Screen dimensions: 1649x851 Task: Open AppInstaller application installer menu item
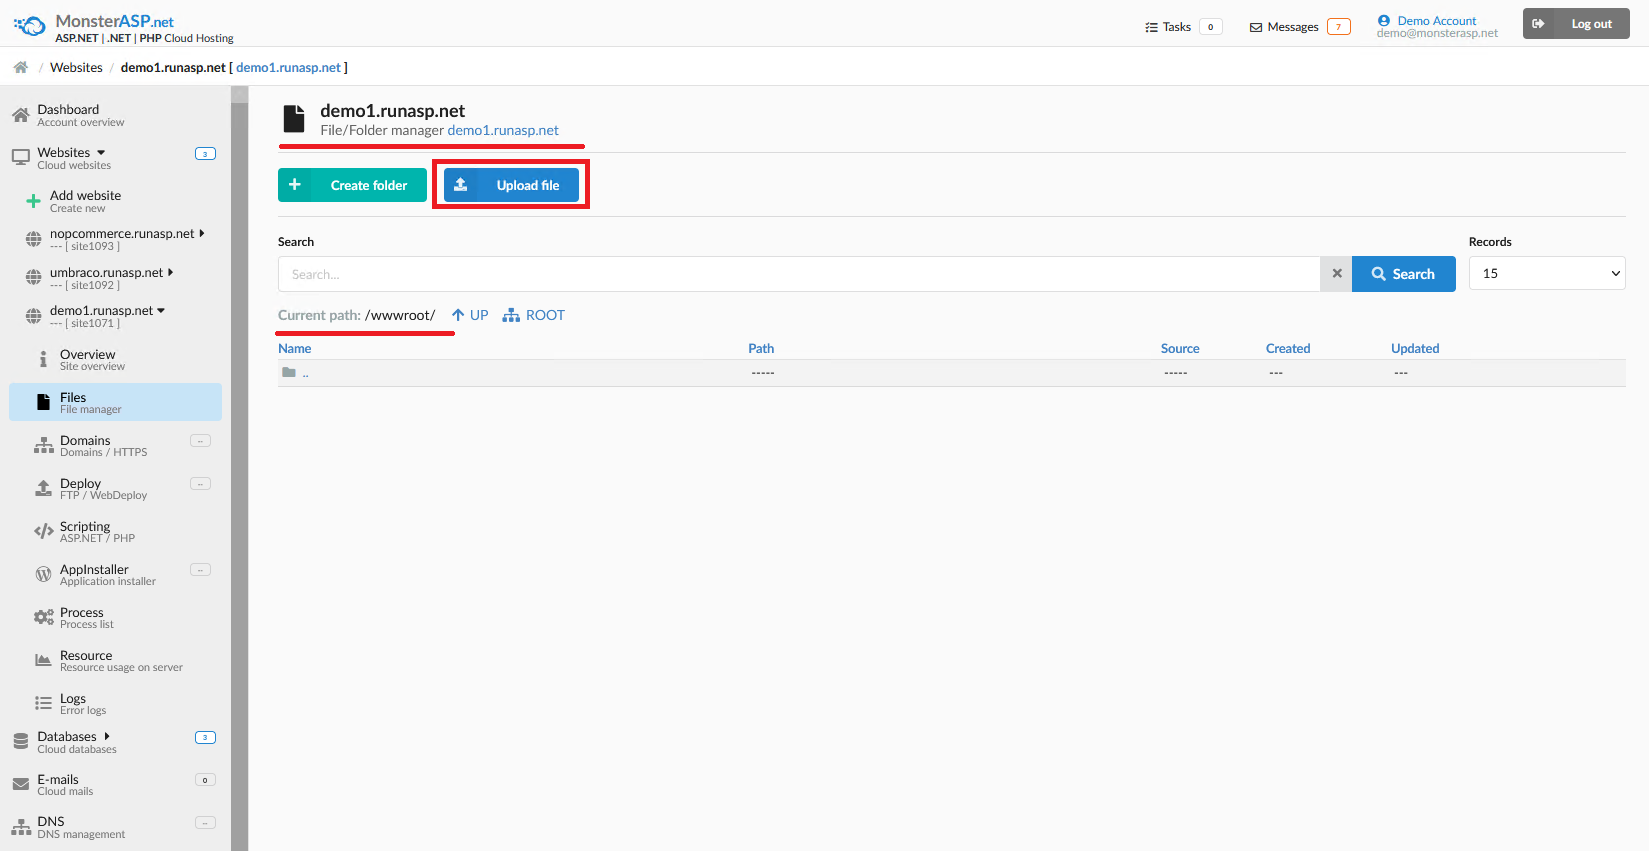(115, 574)
